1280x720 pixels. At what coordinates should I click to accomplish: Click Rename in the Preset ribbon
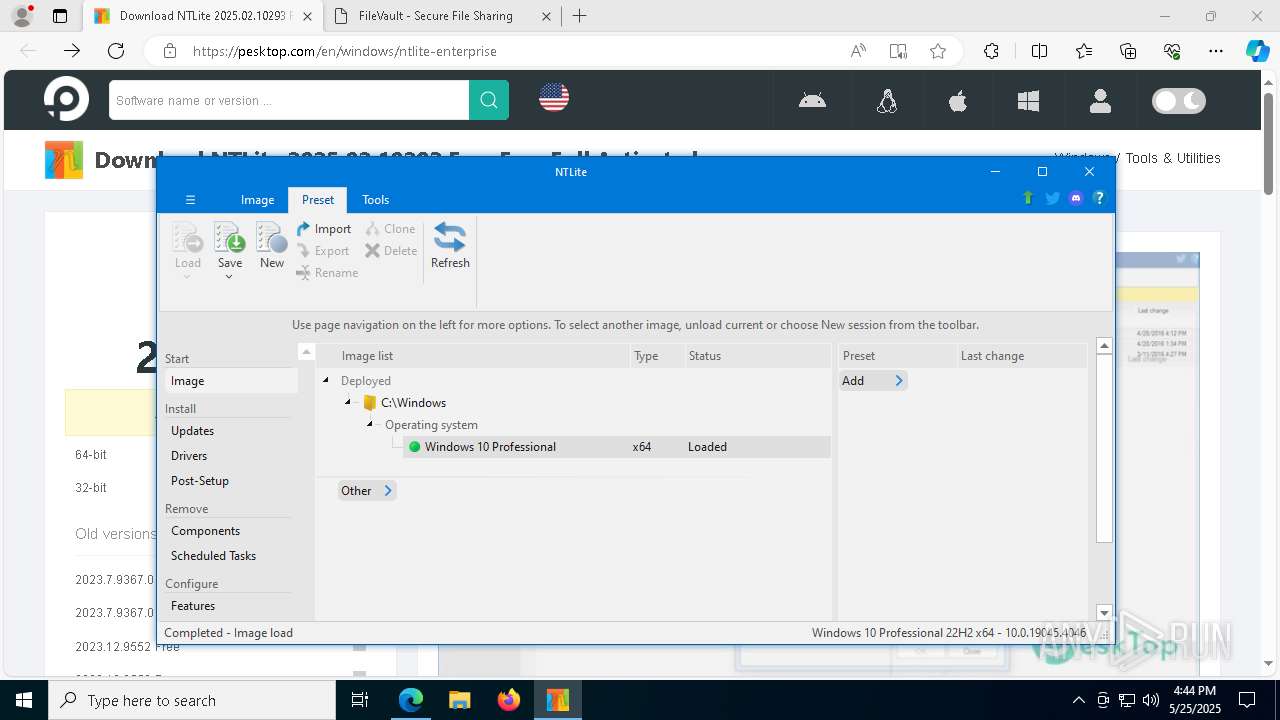327,273
